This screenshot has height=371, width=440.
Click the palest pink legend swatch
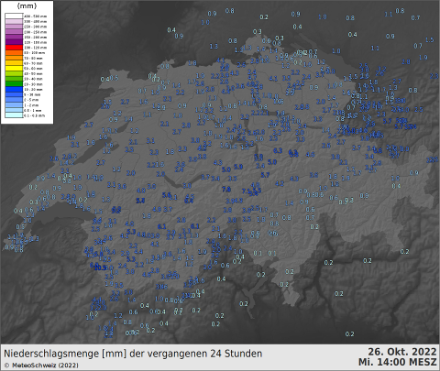click(14, 21)
